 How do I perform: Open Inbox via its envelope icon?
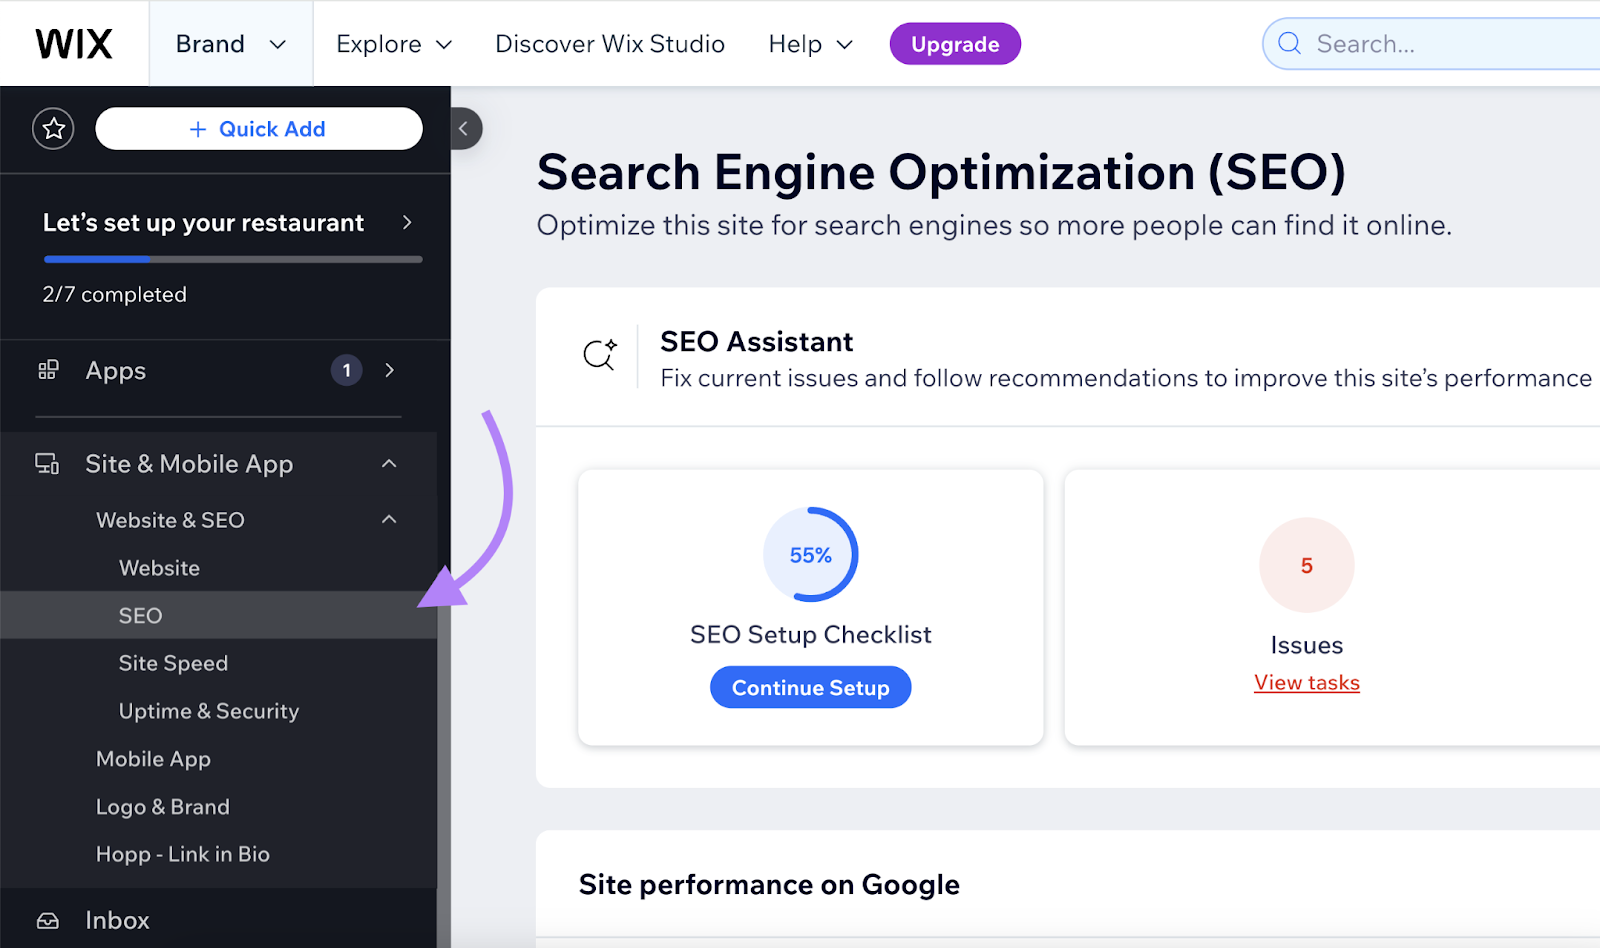coord(46,919)
